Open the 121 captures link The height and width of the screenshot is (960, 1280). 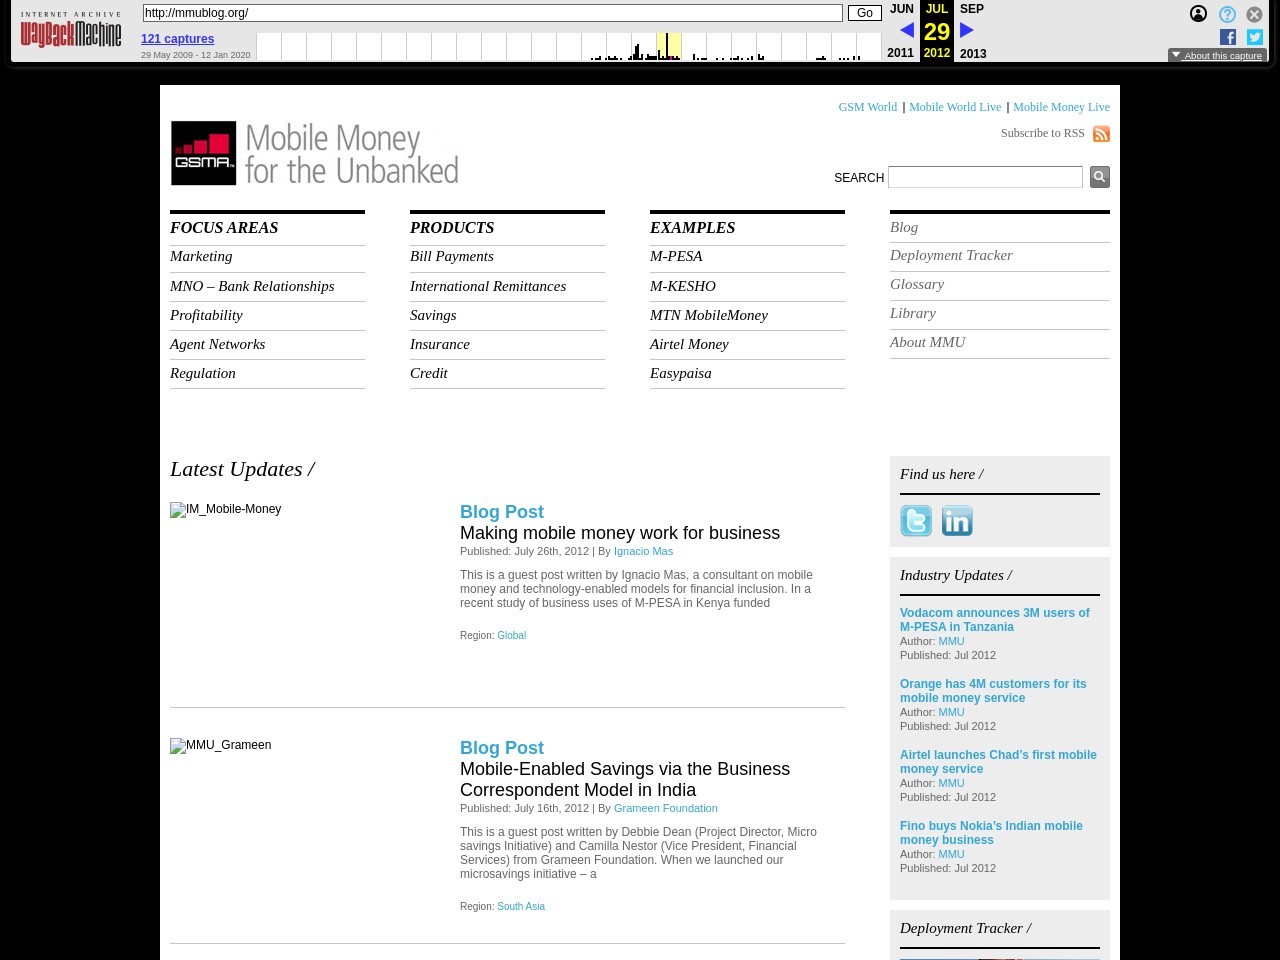177,39
